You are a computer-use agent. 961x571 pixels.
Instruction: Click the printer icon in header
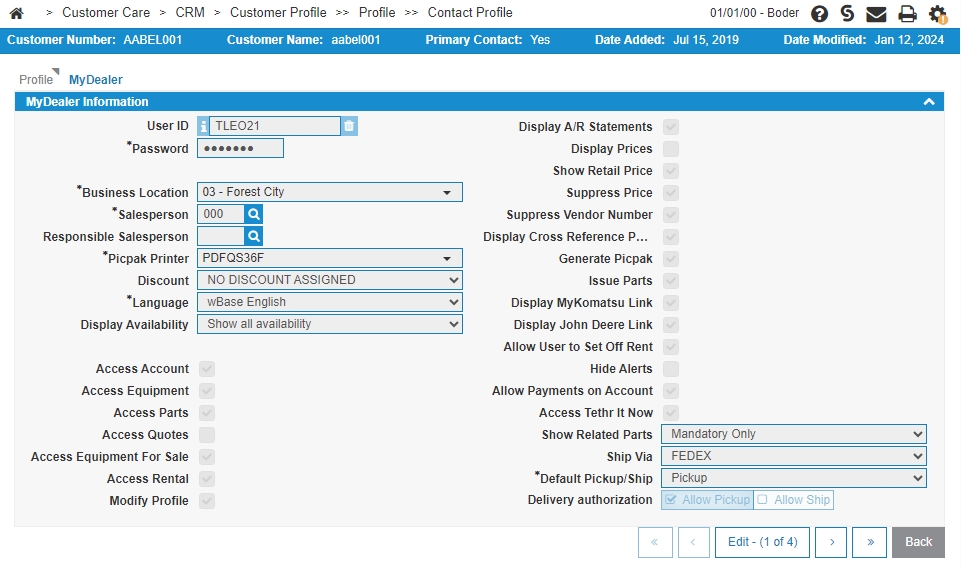coord(907,13)
